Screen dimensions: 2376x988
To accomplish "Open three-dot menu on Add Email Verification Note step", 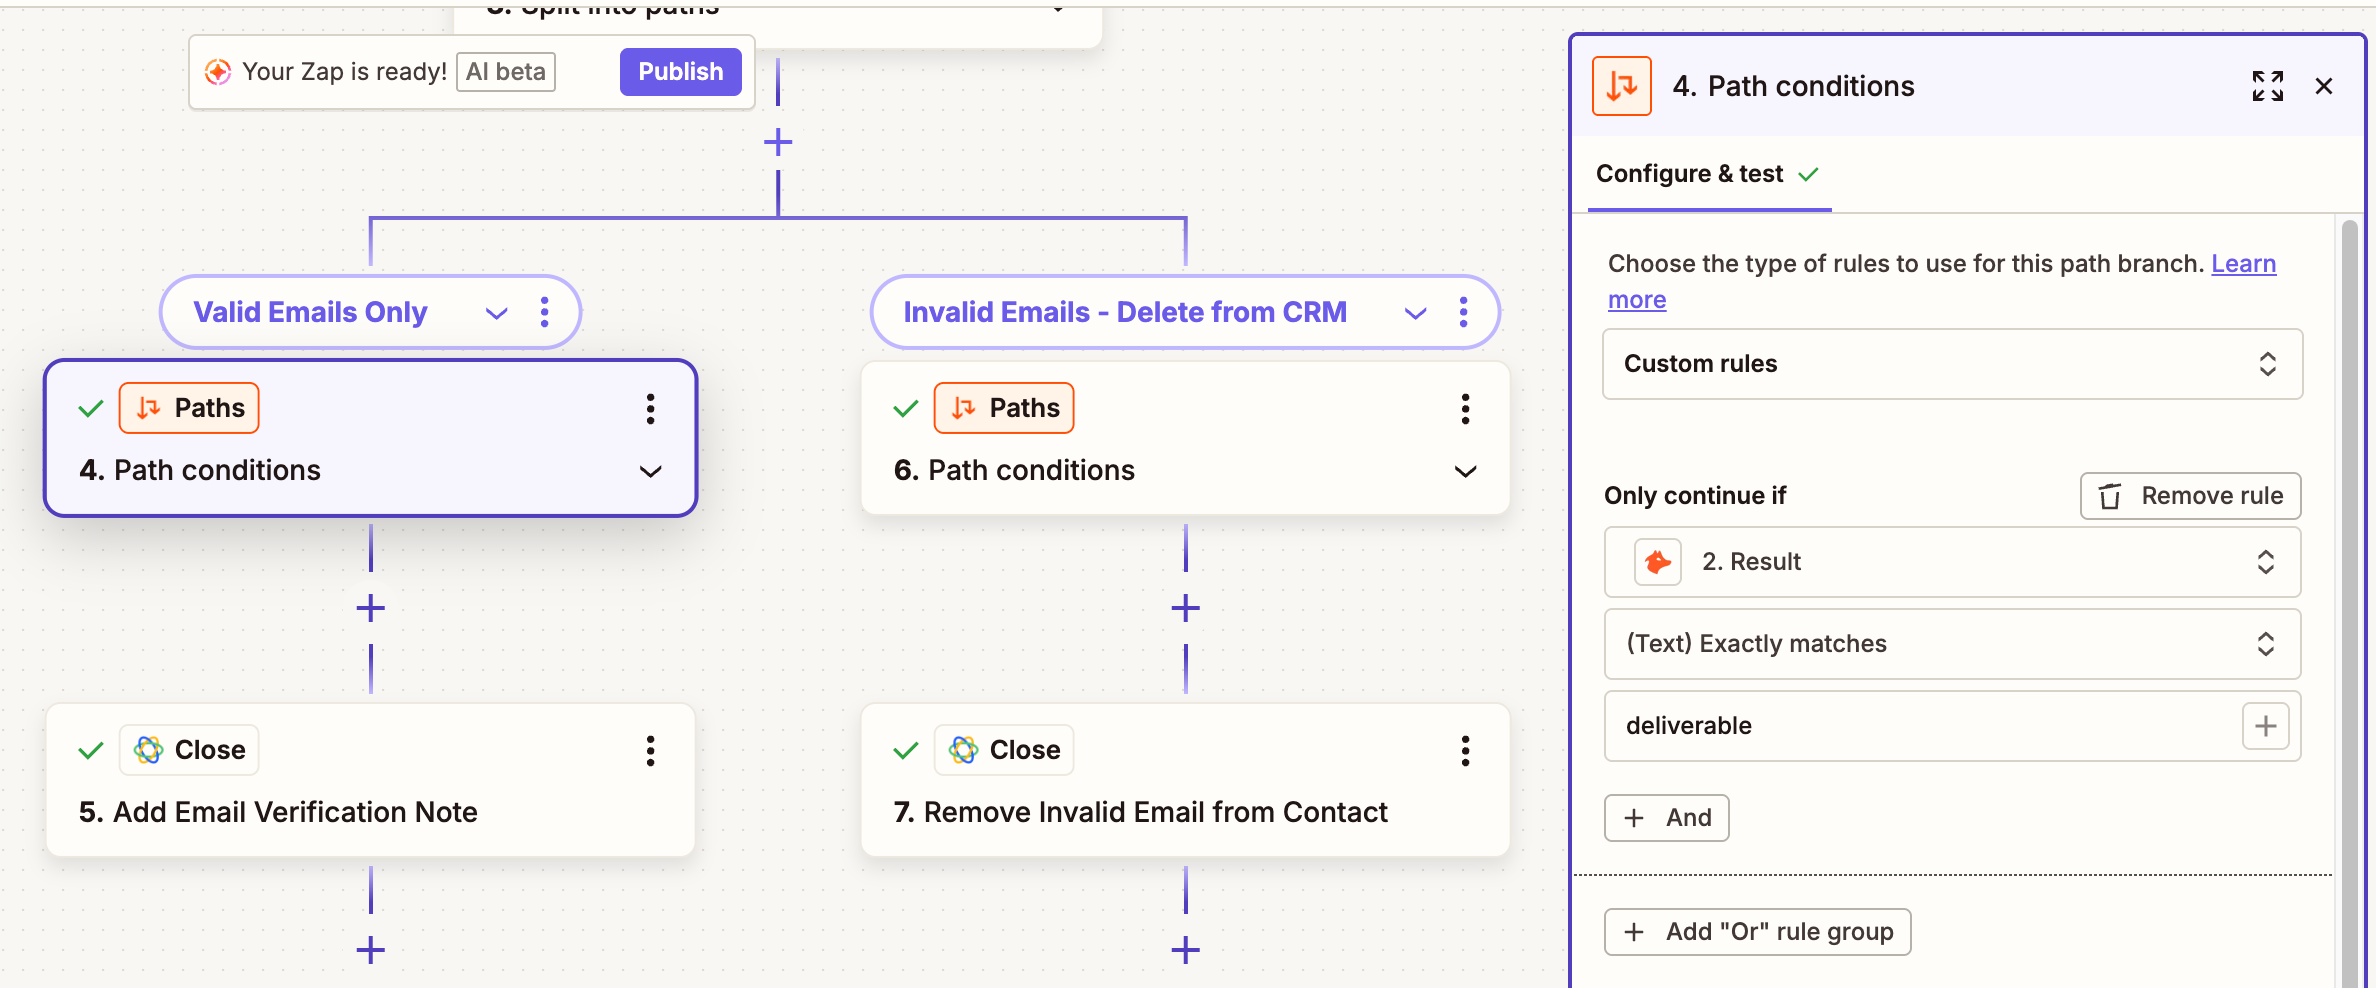I will [650, 750].
